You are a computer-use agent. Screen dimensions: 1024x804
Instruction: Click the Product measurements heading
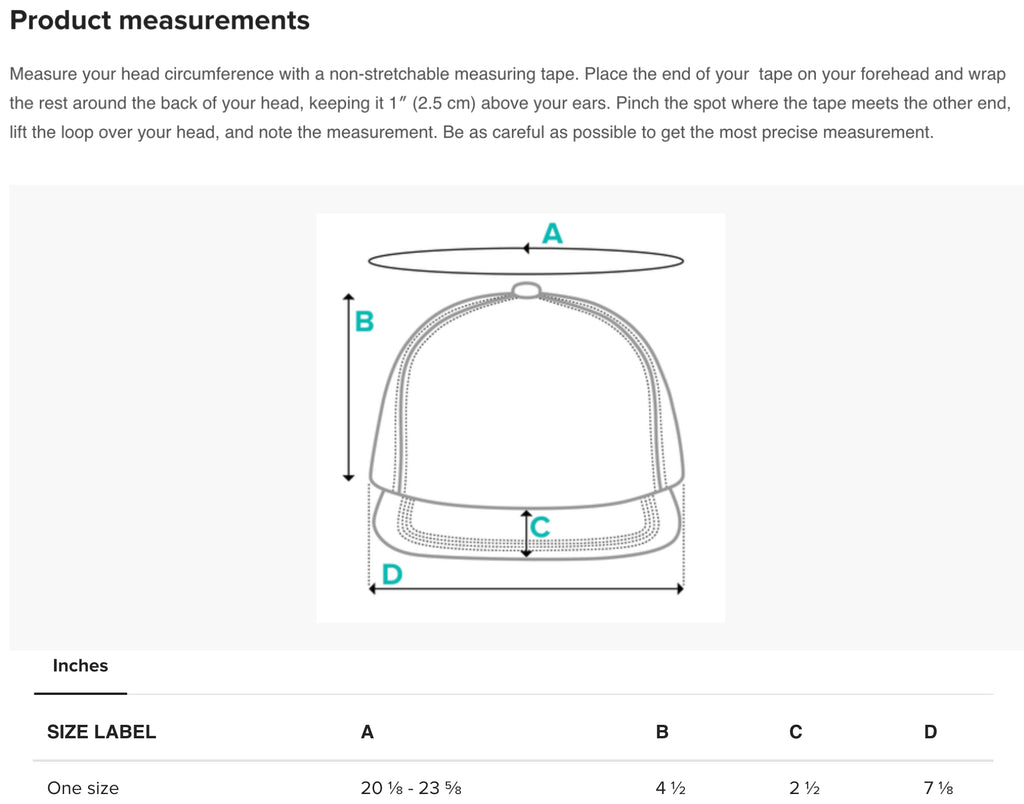pyautogui.click(x=160, y=20)
